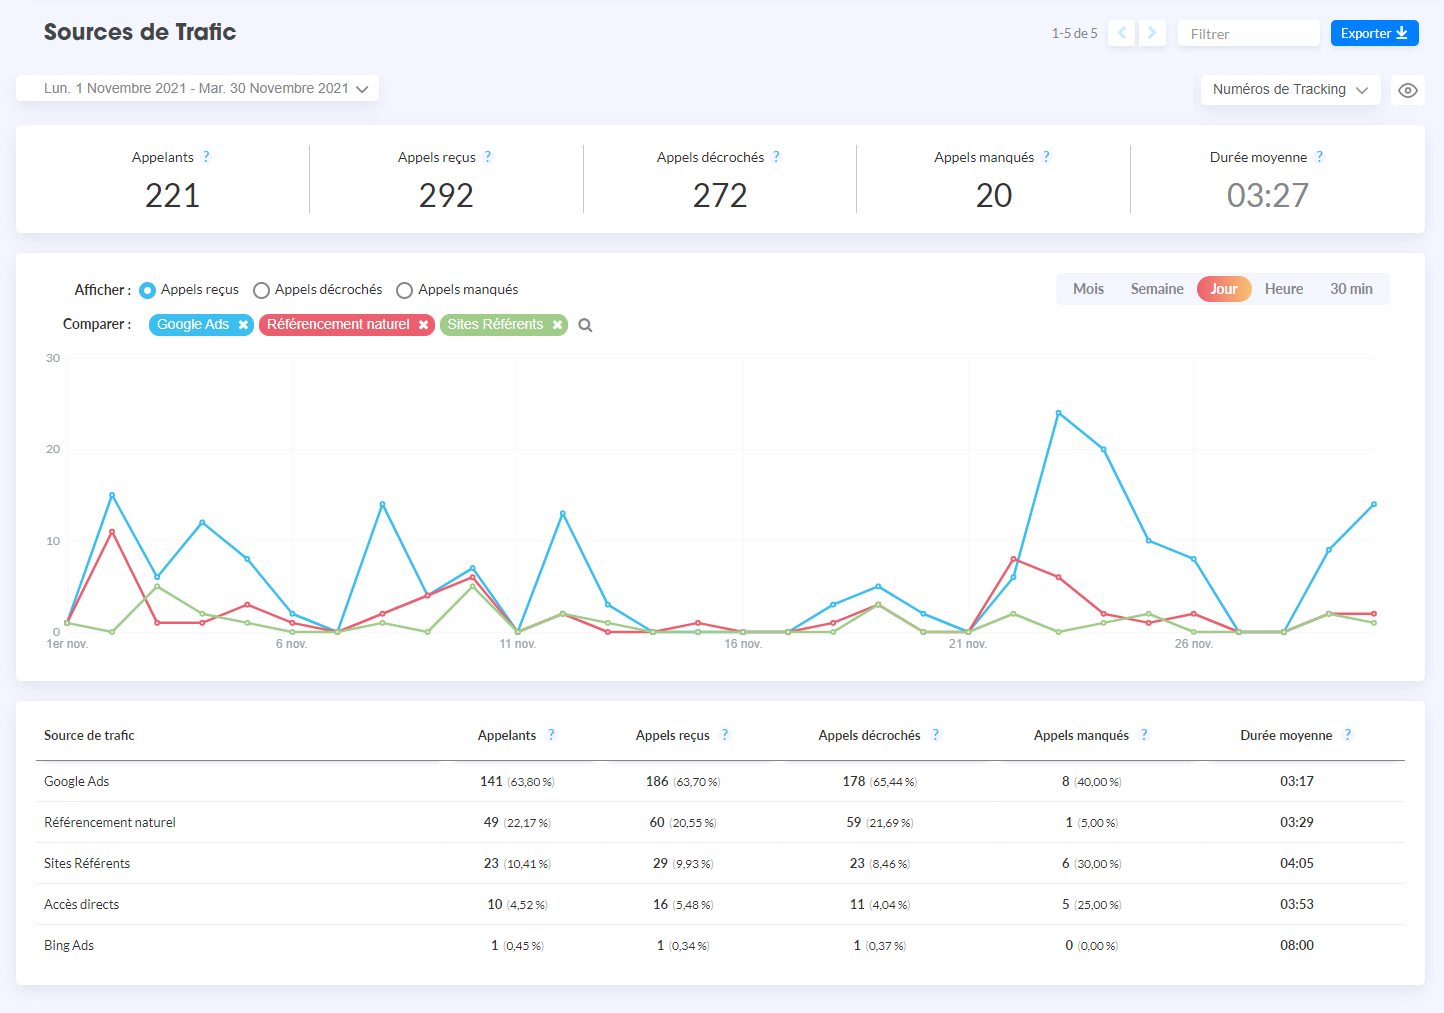Expand the Numéros de Tracking dropdown

1289,90
